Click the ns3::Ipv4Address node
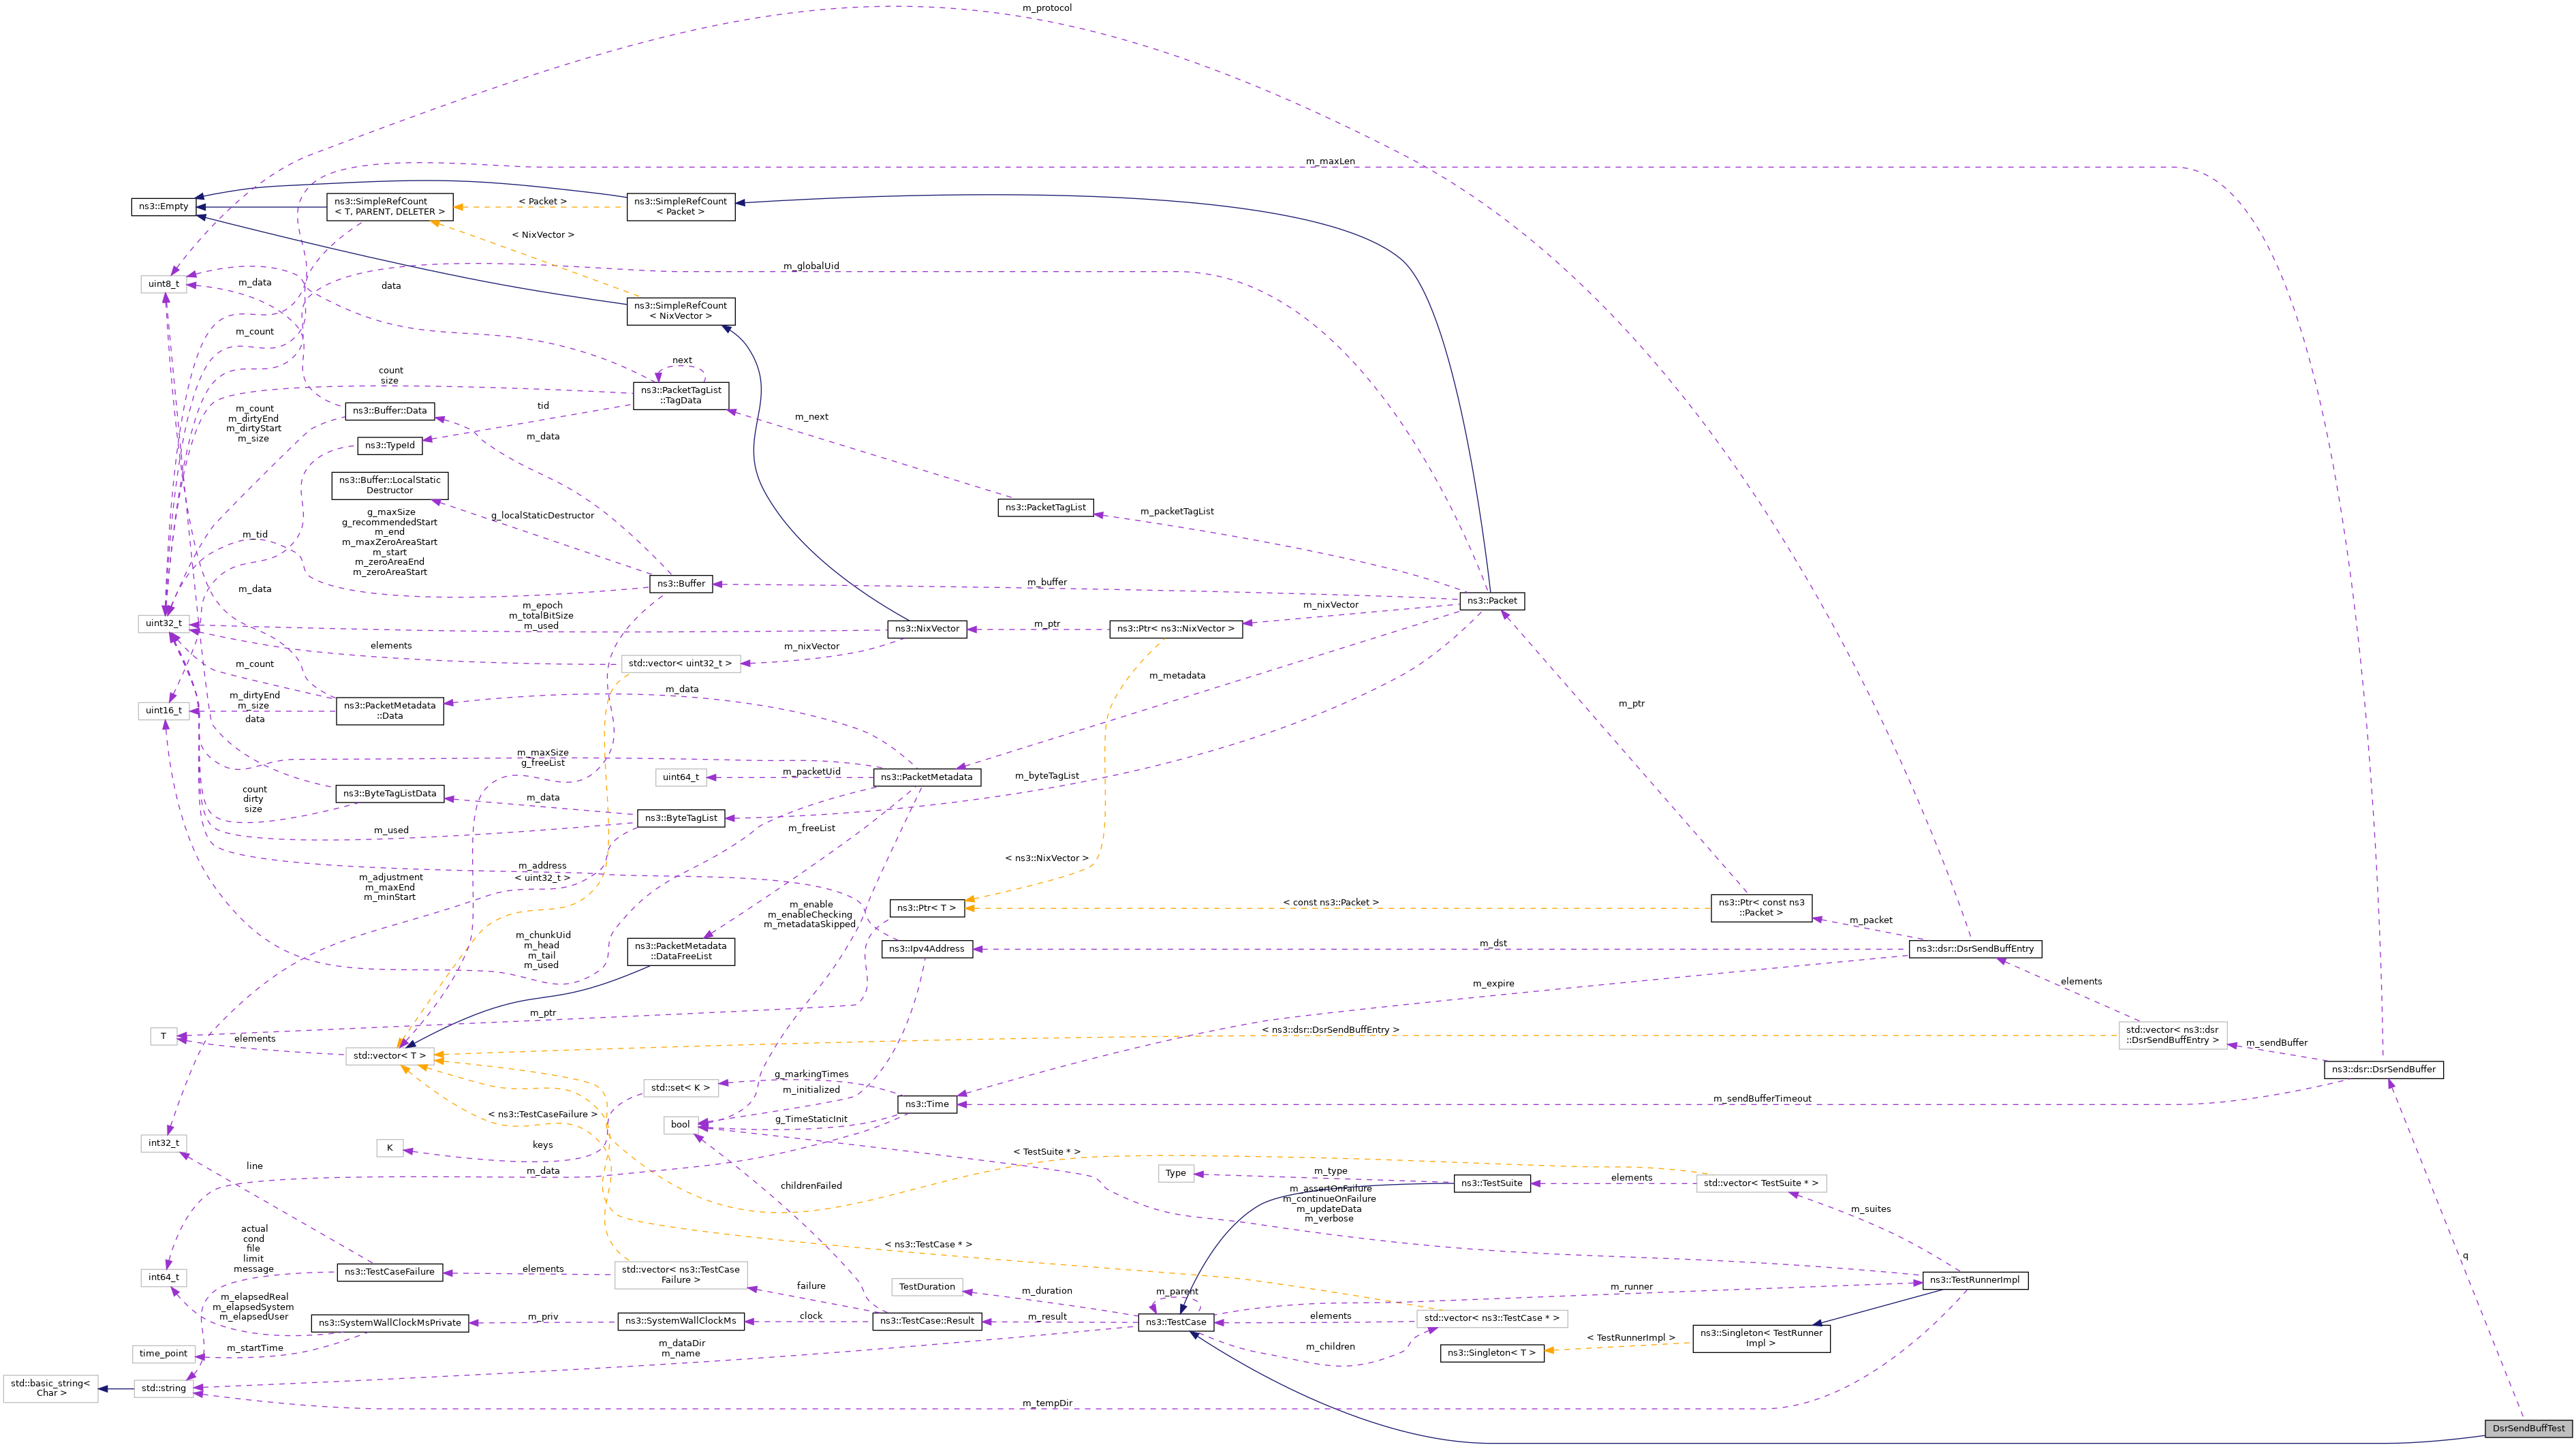 (927, 949)
